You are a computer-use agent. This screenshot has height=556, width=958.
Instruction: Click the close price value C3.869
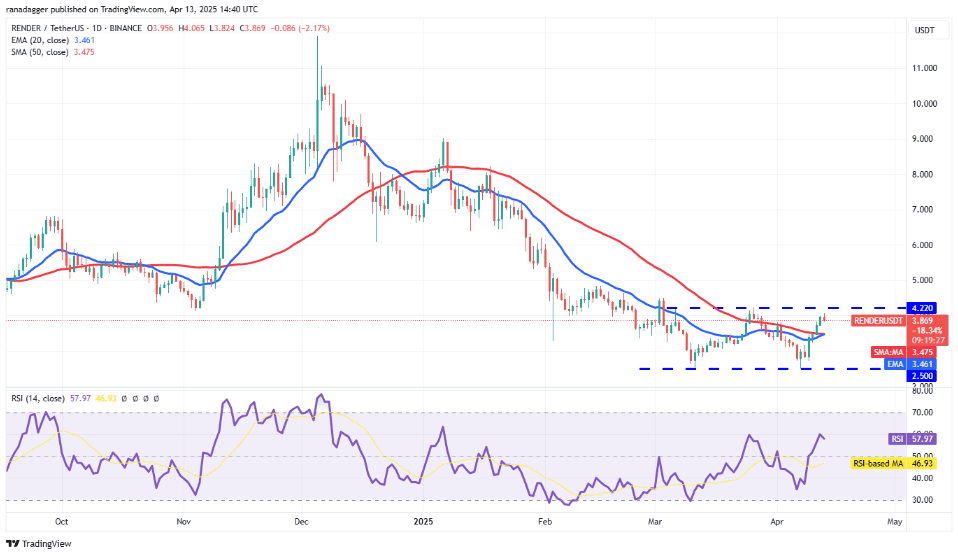252,28
